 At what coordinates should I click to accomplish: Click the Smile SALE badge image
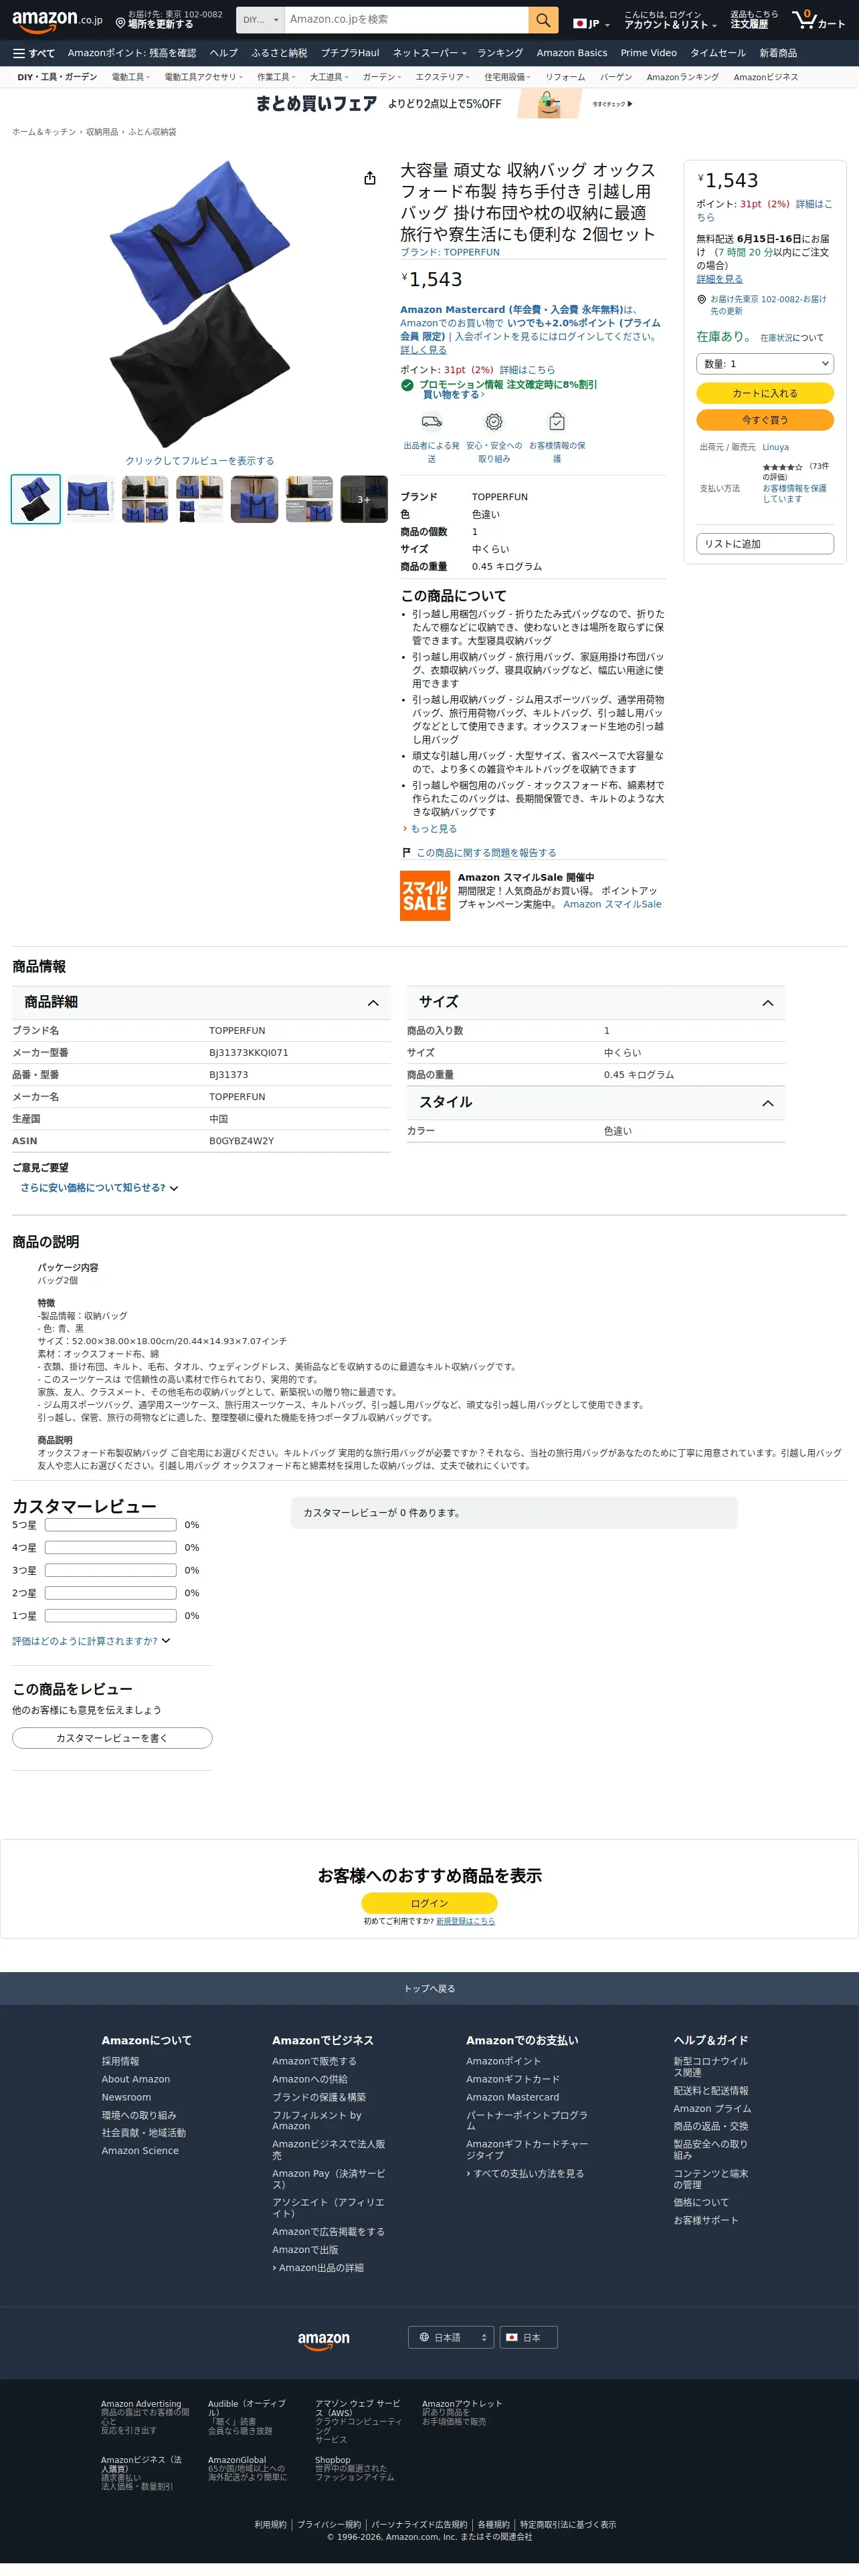425,895
